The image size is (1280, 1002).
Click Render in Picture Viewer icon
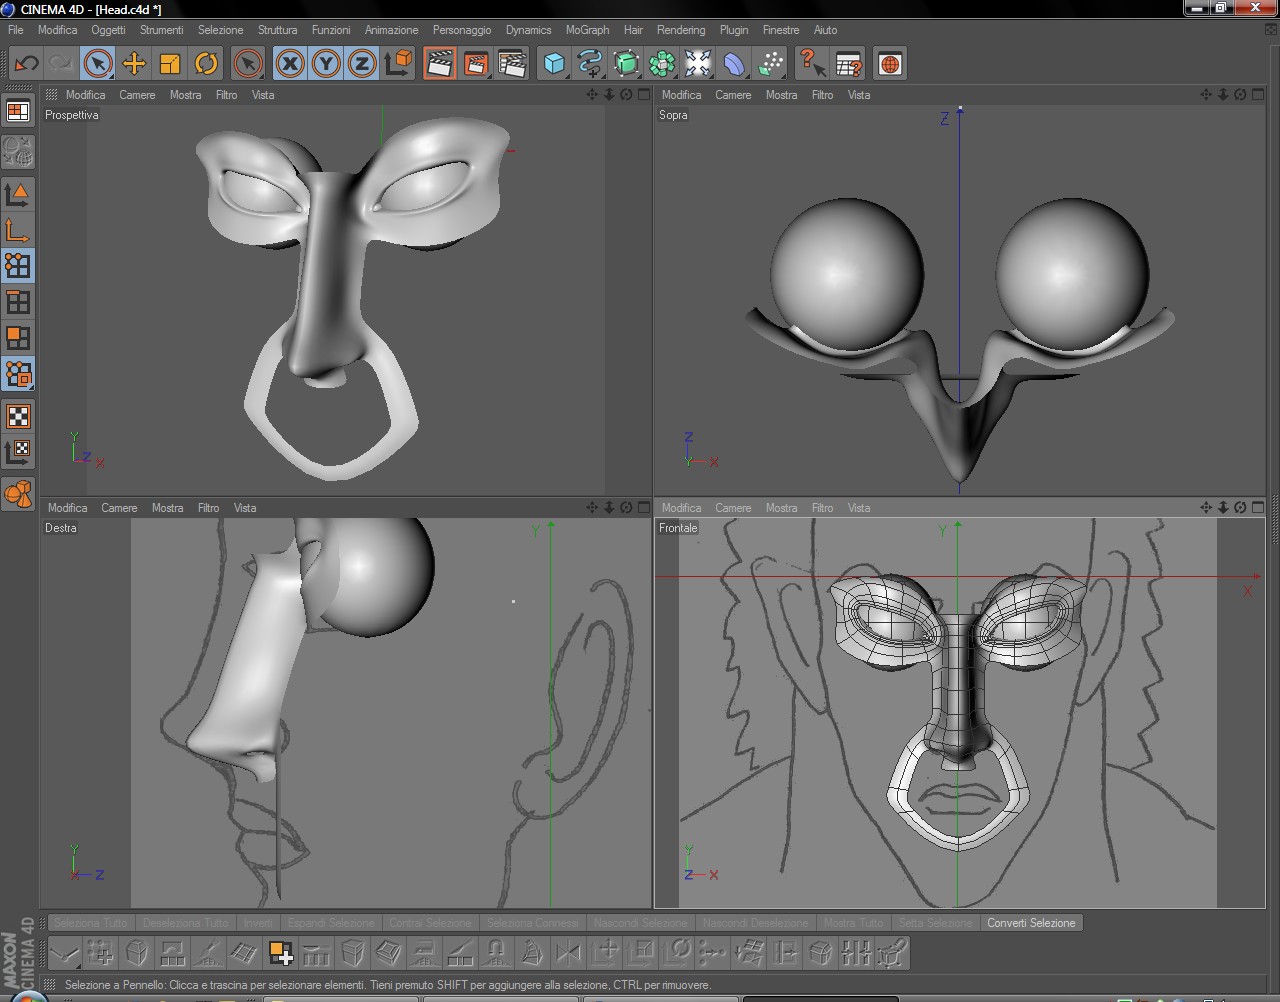[x=476, y=64]
